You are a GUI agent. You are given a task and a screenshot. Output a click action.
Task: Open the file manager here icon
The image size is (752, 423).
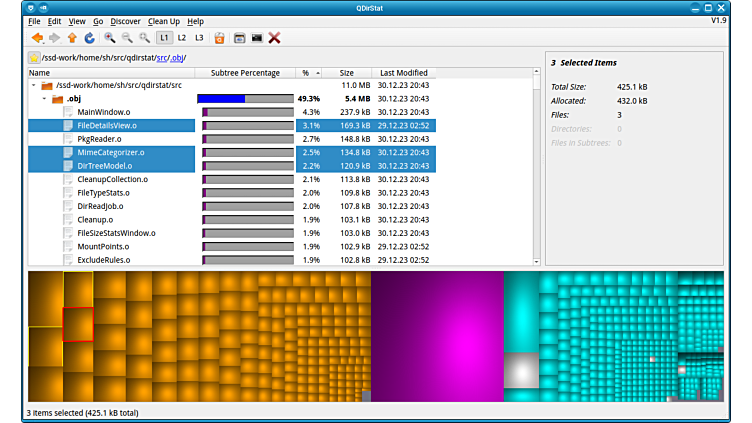tap(239, 38)
